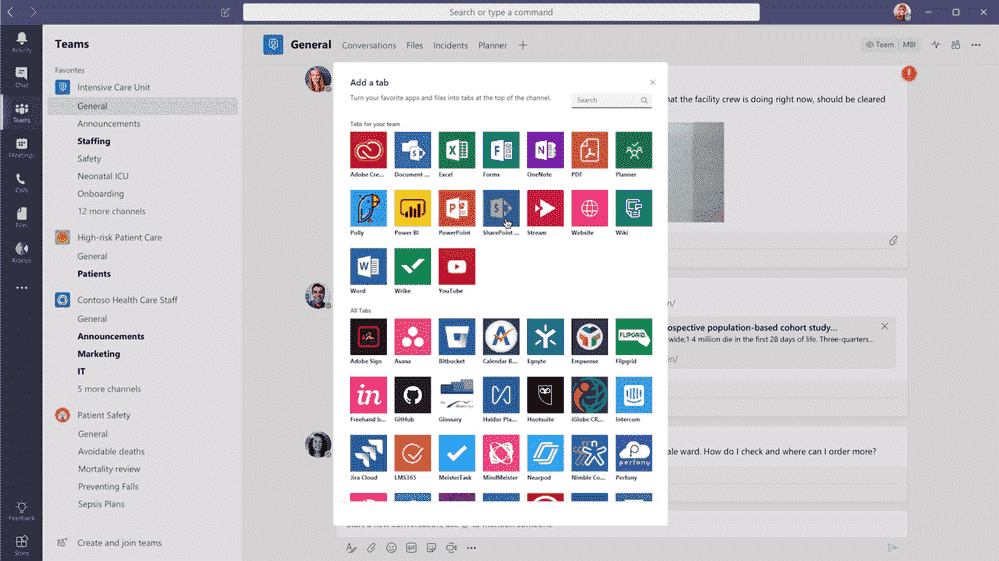Select the Sepsis Plans channel
The image size is (999, 561).
tap(101, 504)
